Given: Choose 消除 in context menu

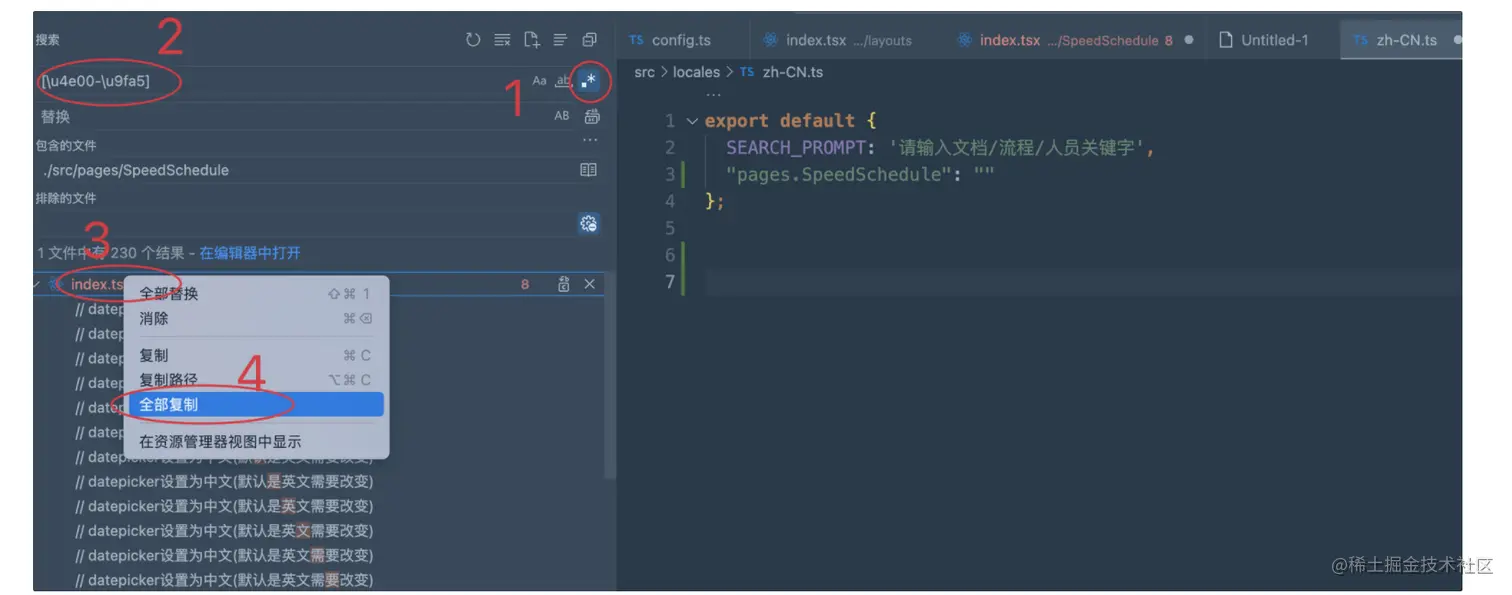Looking at the screenshot, I should (x=256, y=319).
